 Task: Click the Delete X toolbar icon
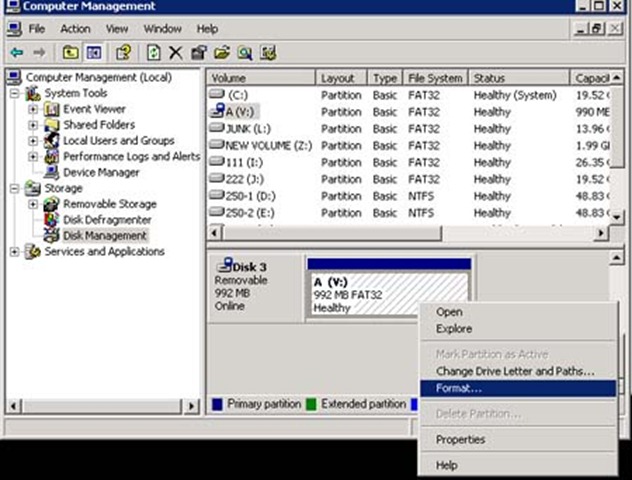click(176, 53)
